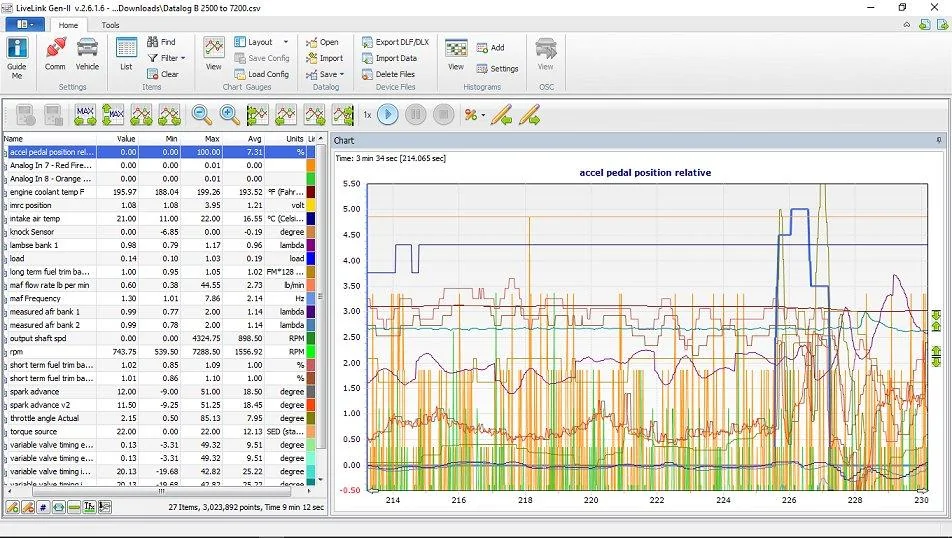The image size is (952, 538).
Task: Click the text Ifx icon at bottom
Action: pos(89,507)
